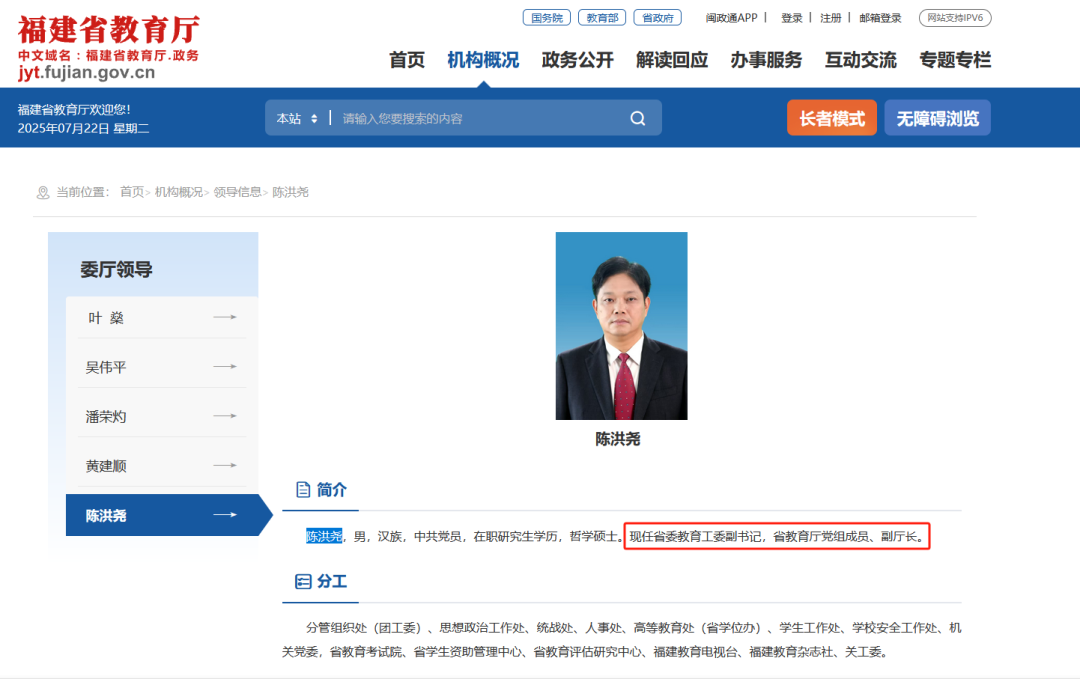Open the 国务院 link

click(x=547, y=17)
